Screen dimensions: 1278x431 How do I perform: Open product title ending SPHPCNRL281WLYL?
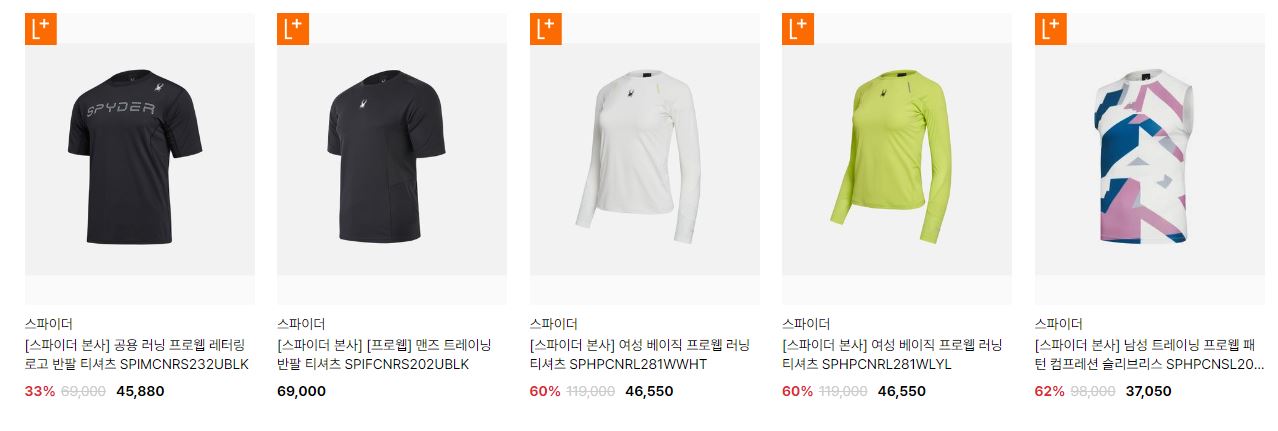[892, 355]
